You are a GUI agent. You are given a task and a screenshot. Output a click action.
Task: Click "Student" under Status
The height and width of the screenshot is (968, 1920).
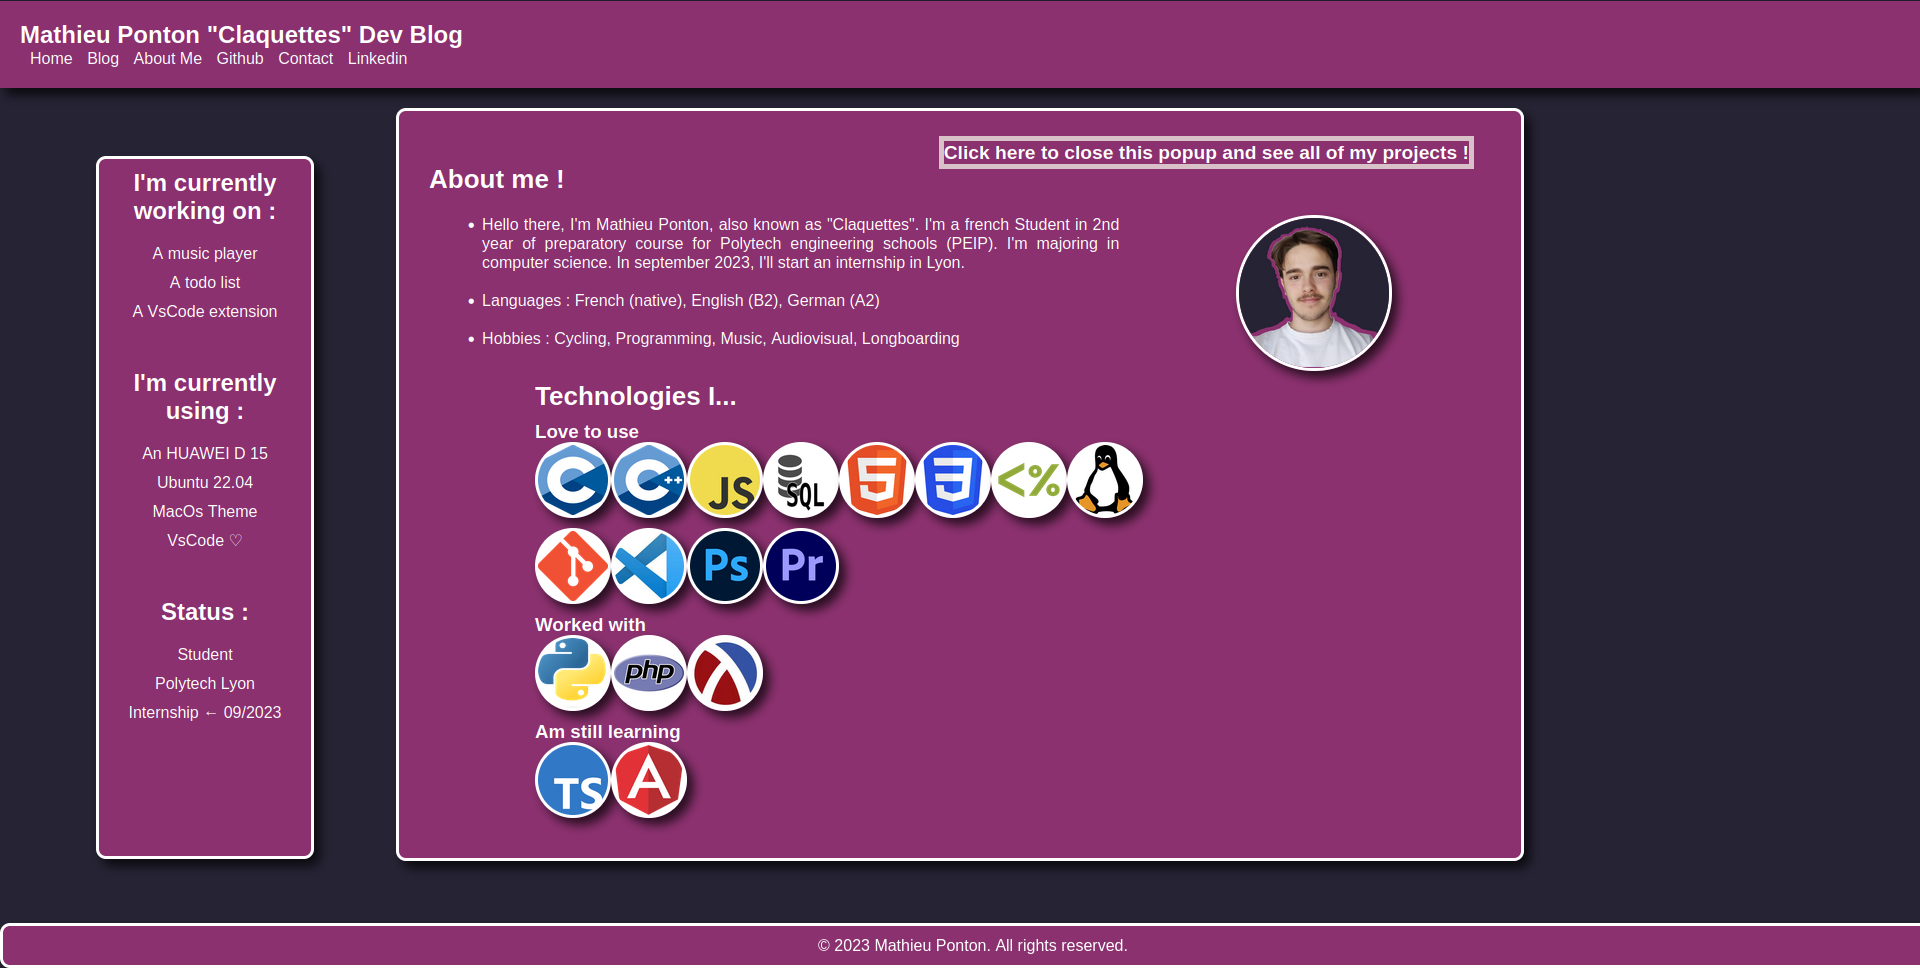pos(205,655)
